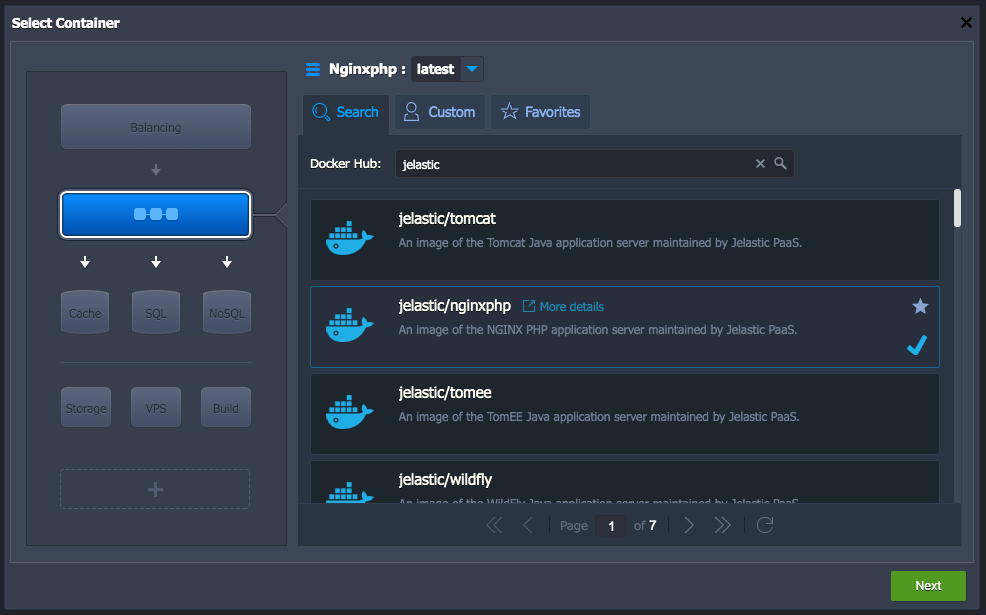Screen dimensions: 986x615
Task: Switch to the Custom tab
Action: point(439,112)
